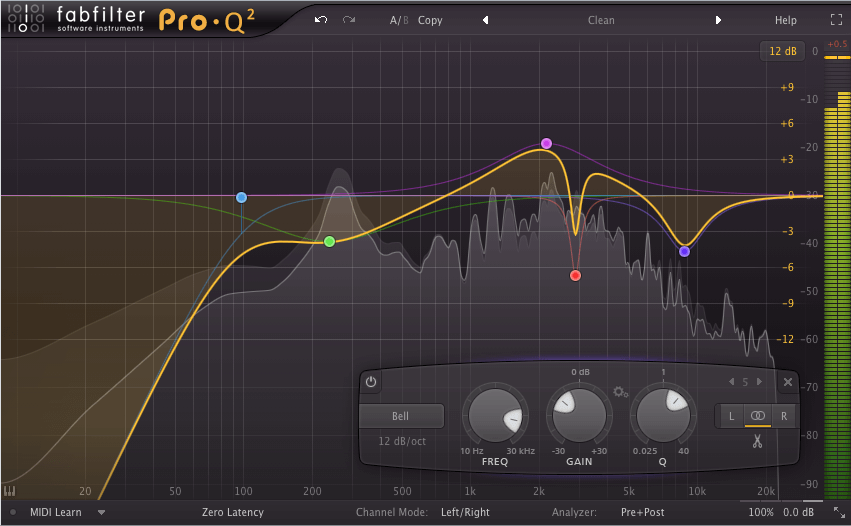Click the 0.0 dB output gain value
The height and width of the screenshot is (526, 851).
[798, 512]
